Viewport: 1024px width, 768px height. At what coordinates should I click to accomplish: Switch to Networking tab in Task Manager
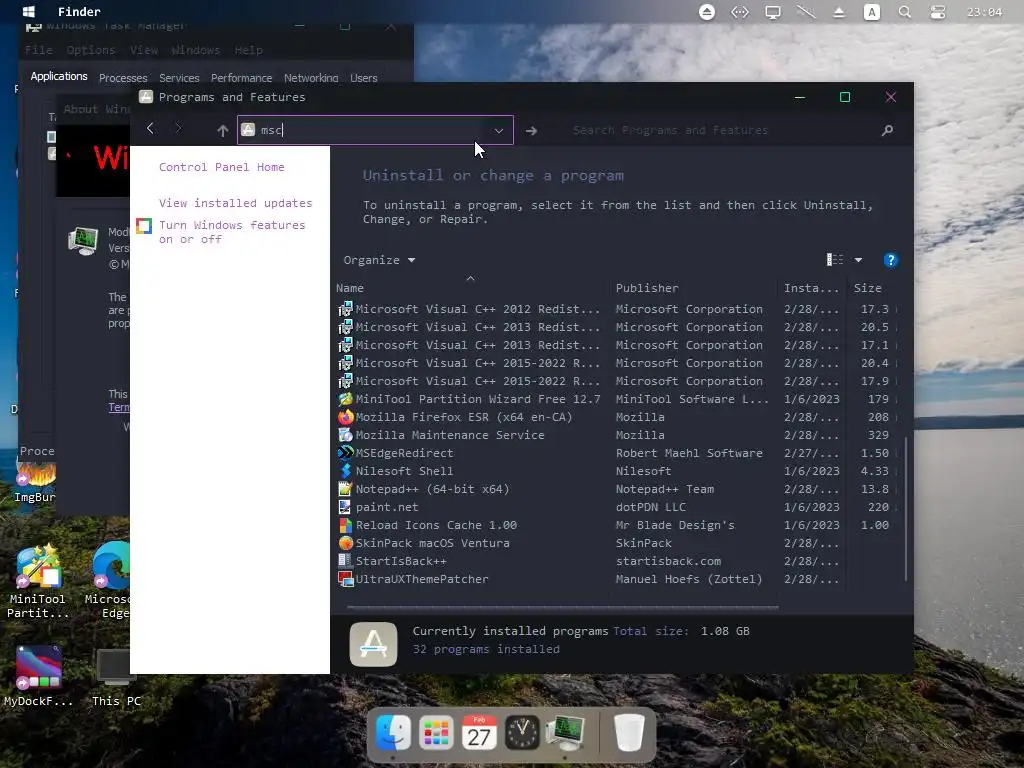coord(311,78)
